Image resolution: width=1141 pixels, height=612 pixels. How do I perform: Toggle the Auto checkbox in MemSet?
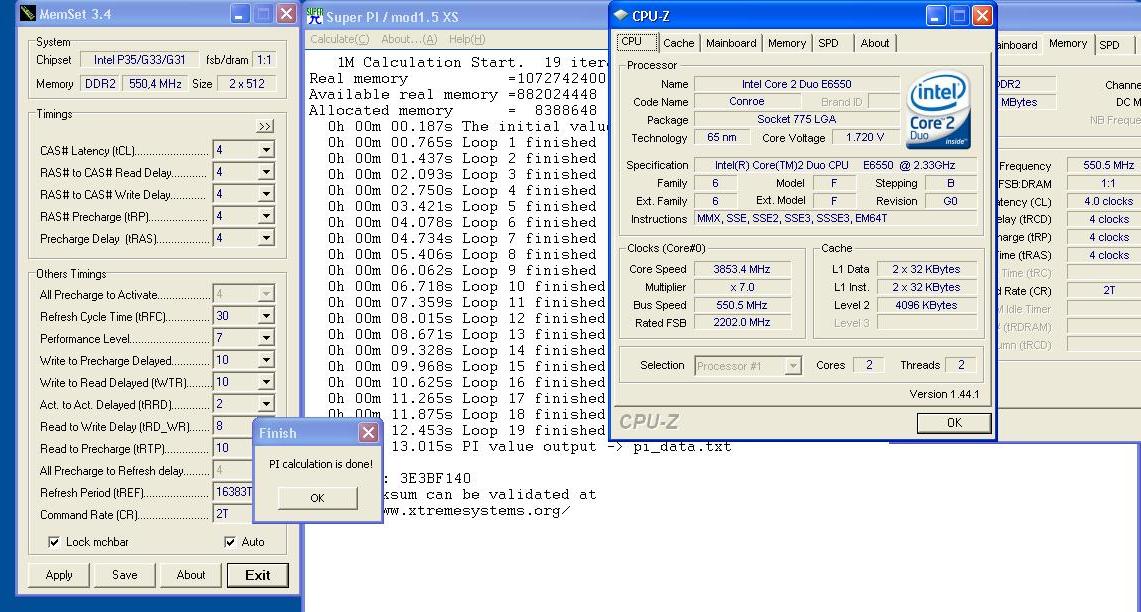[230, 542]
